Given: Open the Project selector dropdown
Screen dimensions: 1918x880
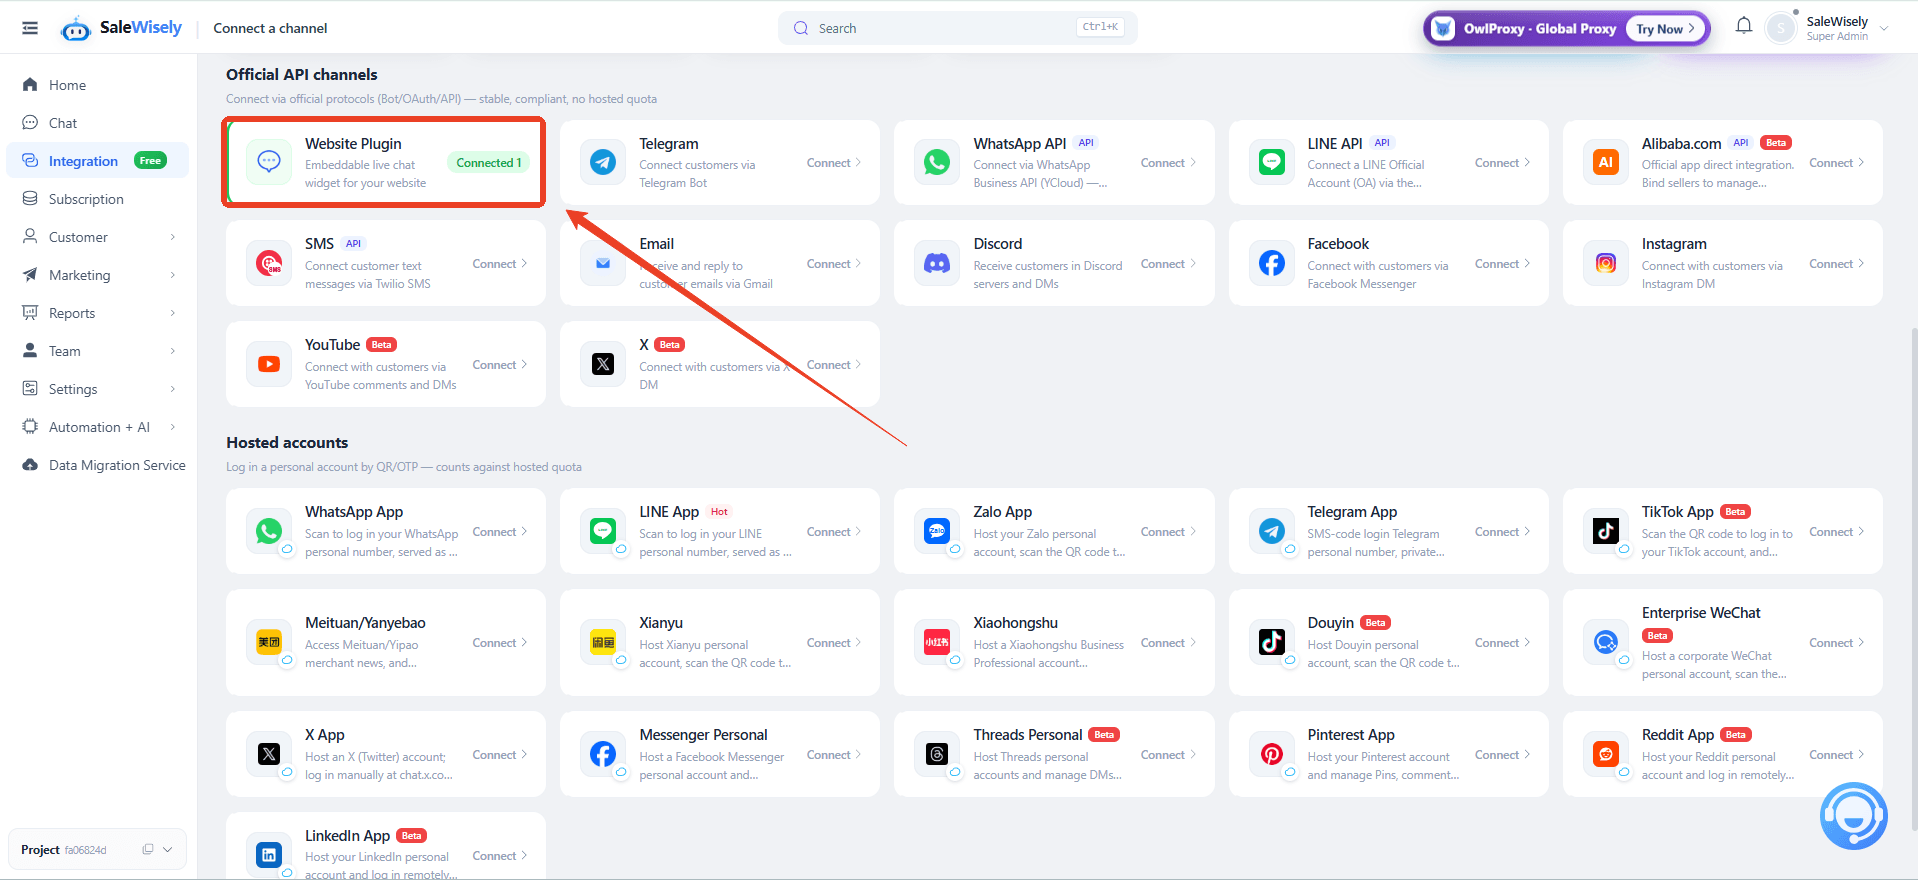Looking at the screenshot, I should point(97,849).
